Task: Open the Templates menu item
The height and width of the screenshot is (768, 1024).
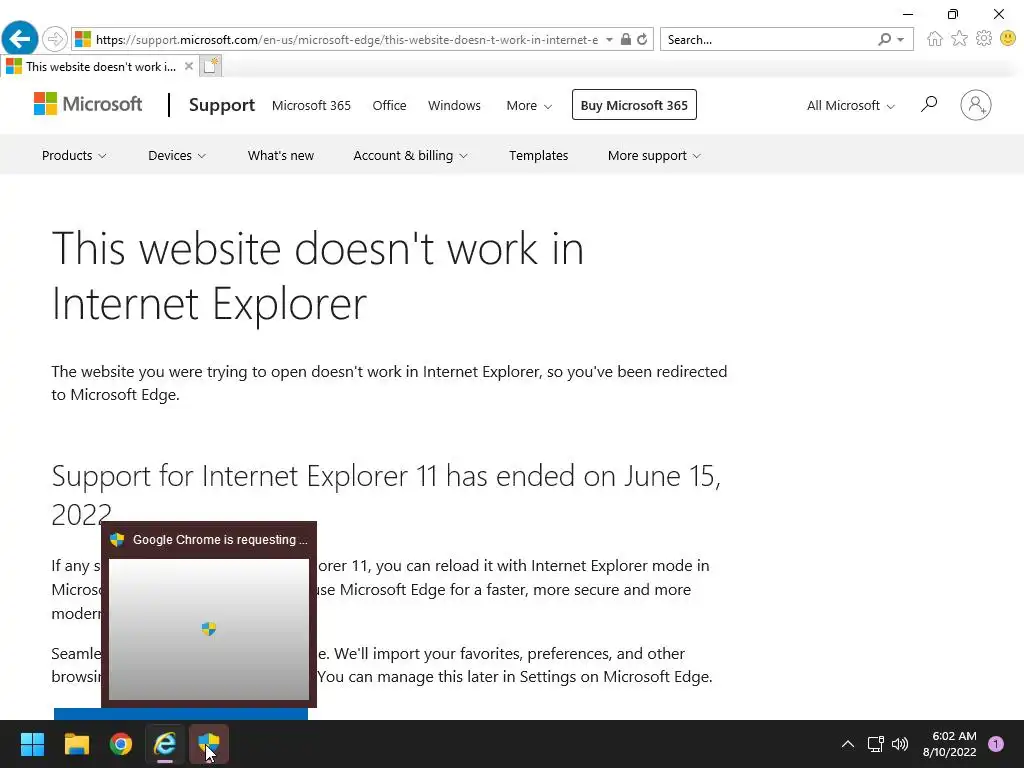Action: (539, 155)
